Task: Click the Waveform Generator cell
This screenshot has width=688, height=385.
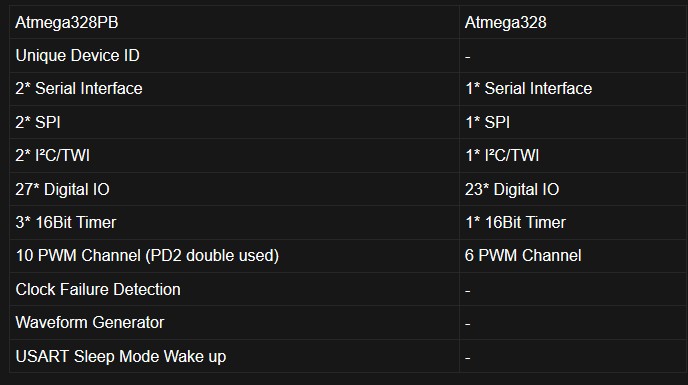Action: [234, 323]
